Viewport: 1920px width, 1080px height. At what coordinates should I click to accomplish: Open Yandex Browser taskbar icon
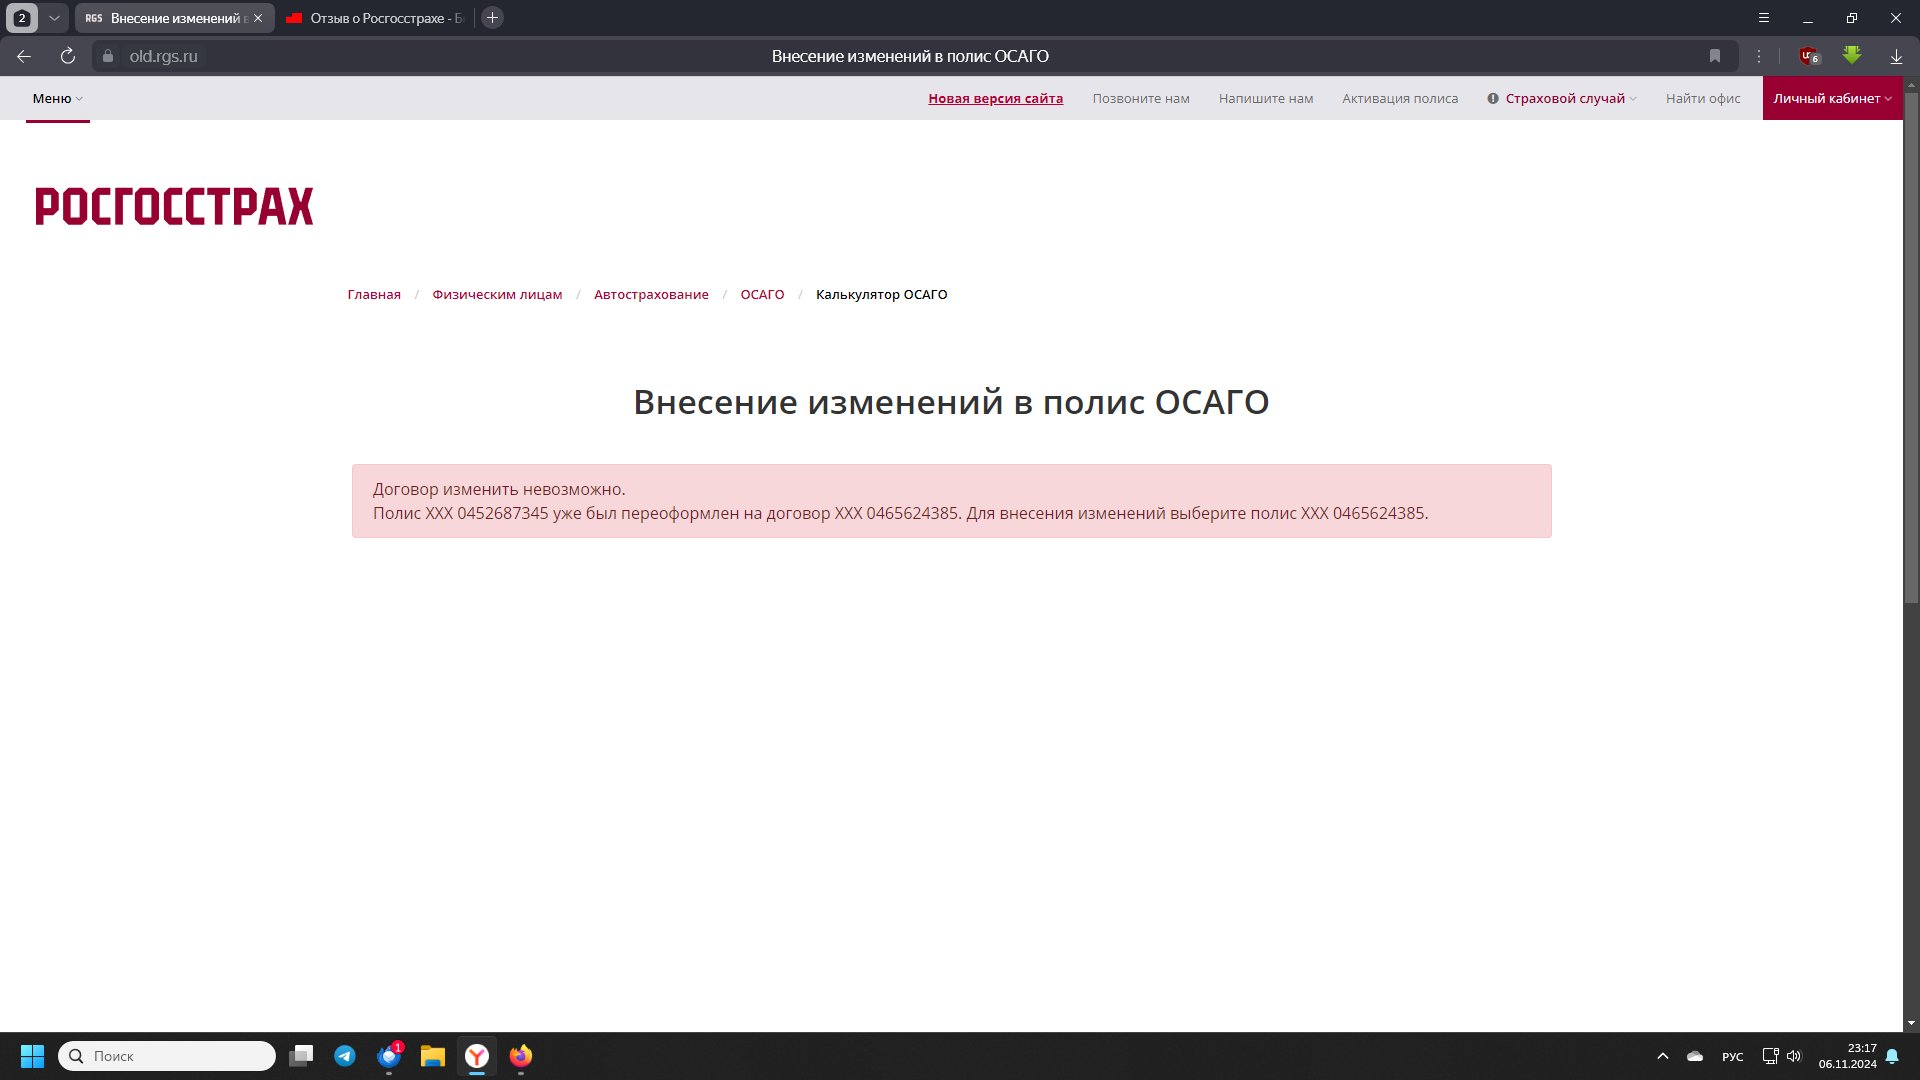(x=477, y=1056)
